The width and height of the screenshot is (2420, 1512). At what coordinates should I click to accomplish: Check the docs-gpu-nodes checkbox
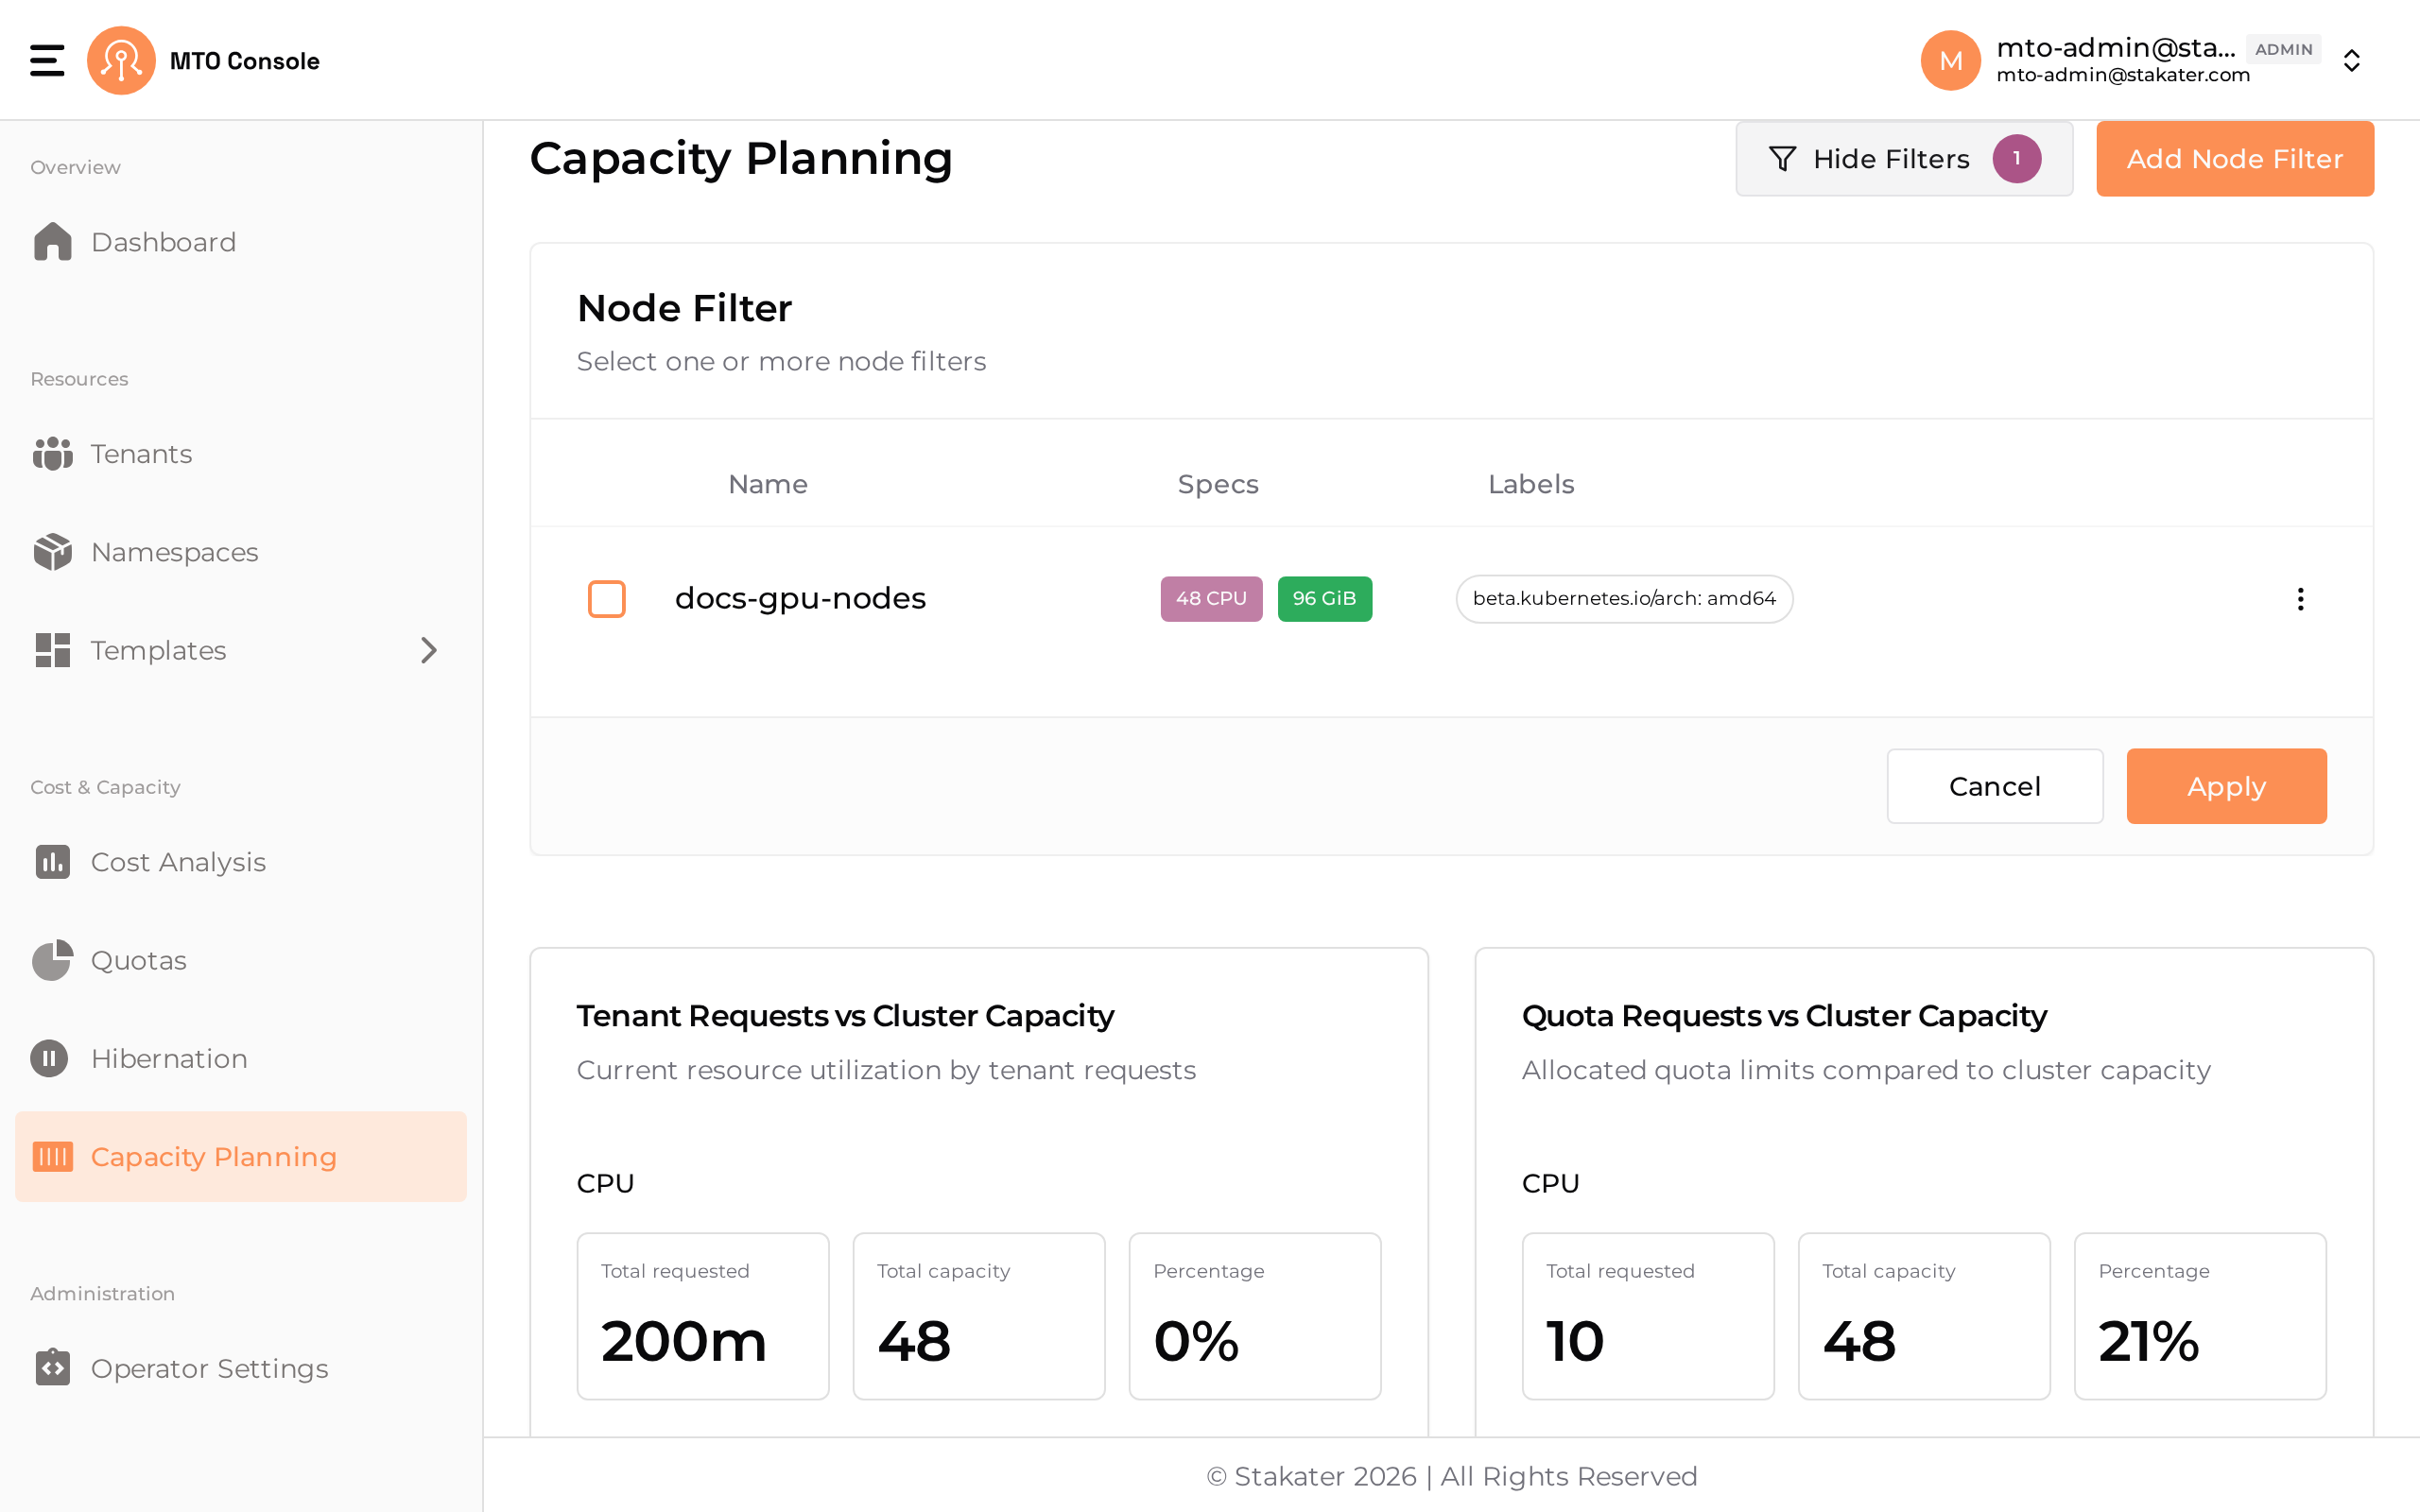tap(606, 599)
